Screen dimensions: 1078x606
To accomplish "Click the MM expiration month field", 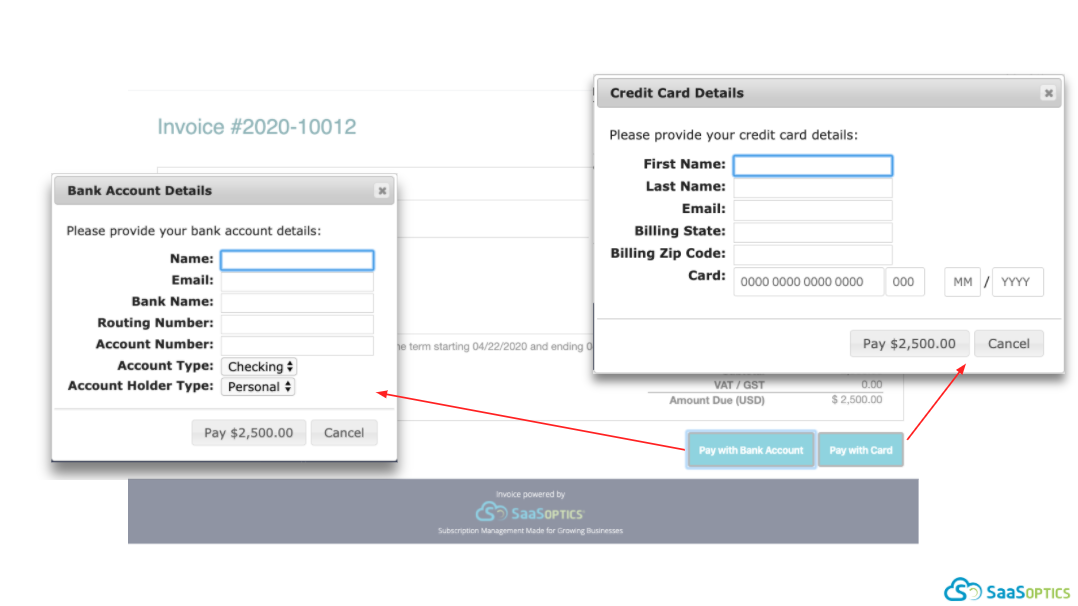I will click(x=962, y=282).
